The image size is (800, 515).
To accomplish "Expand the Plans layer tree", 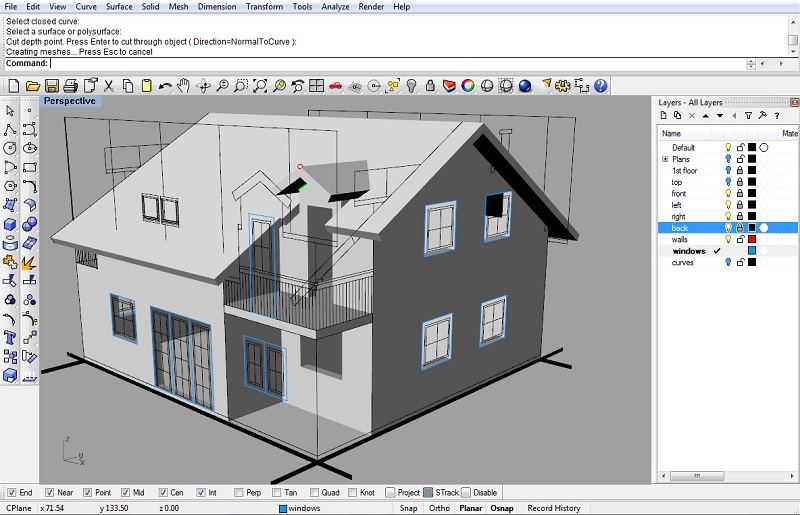I will [x=665, y=159].
